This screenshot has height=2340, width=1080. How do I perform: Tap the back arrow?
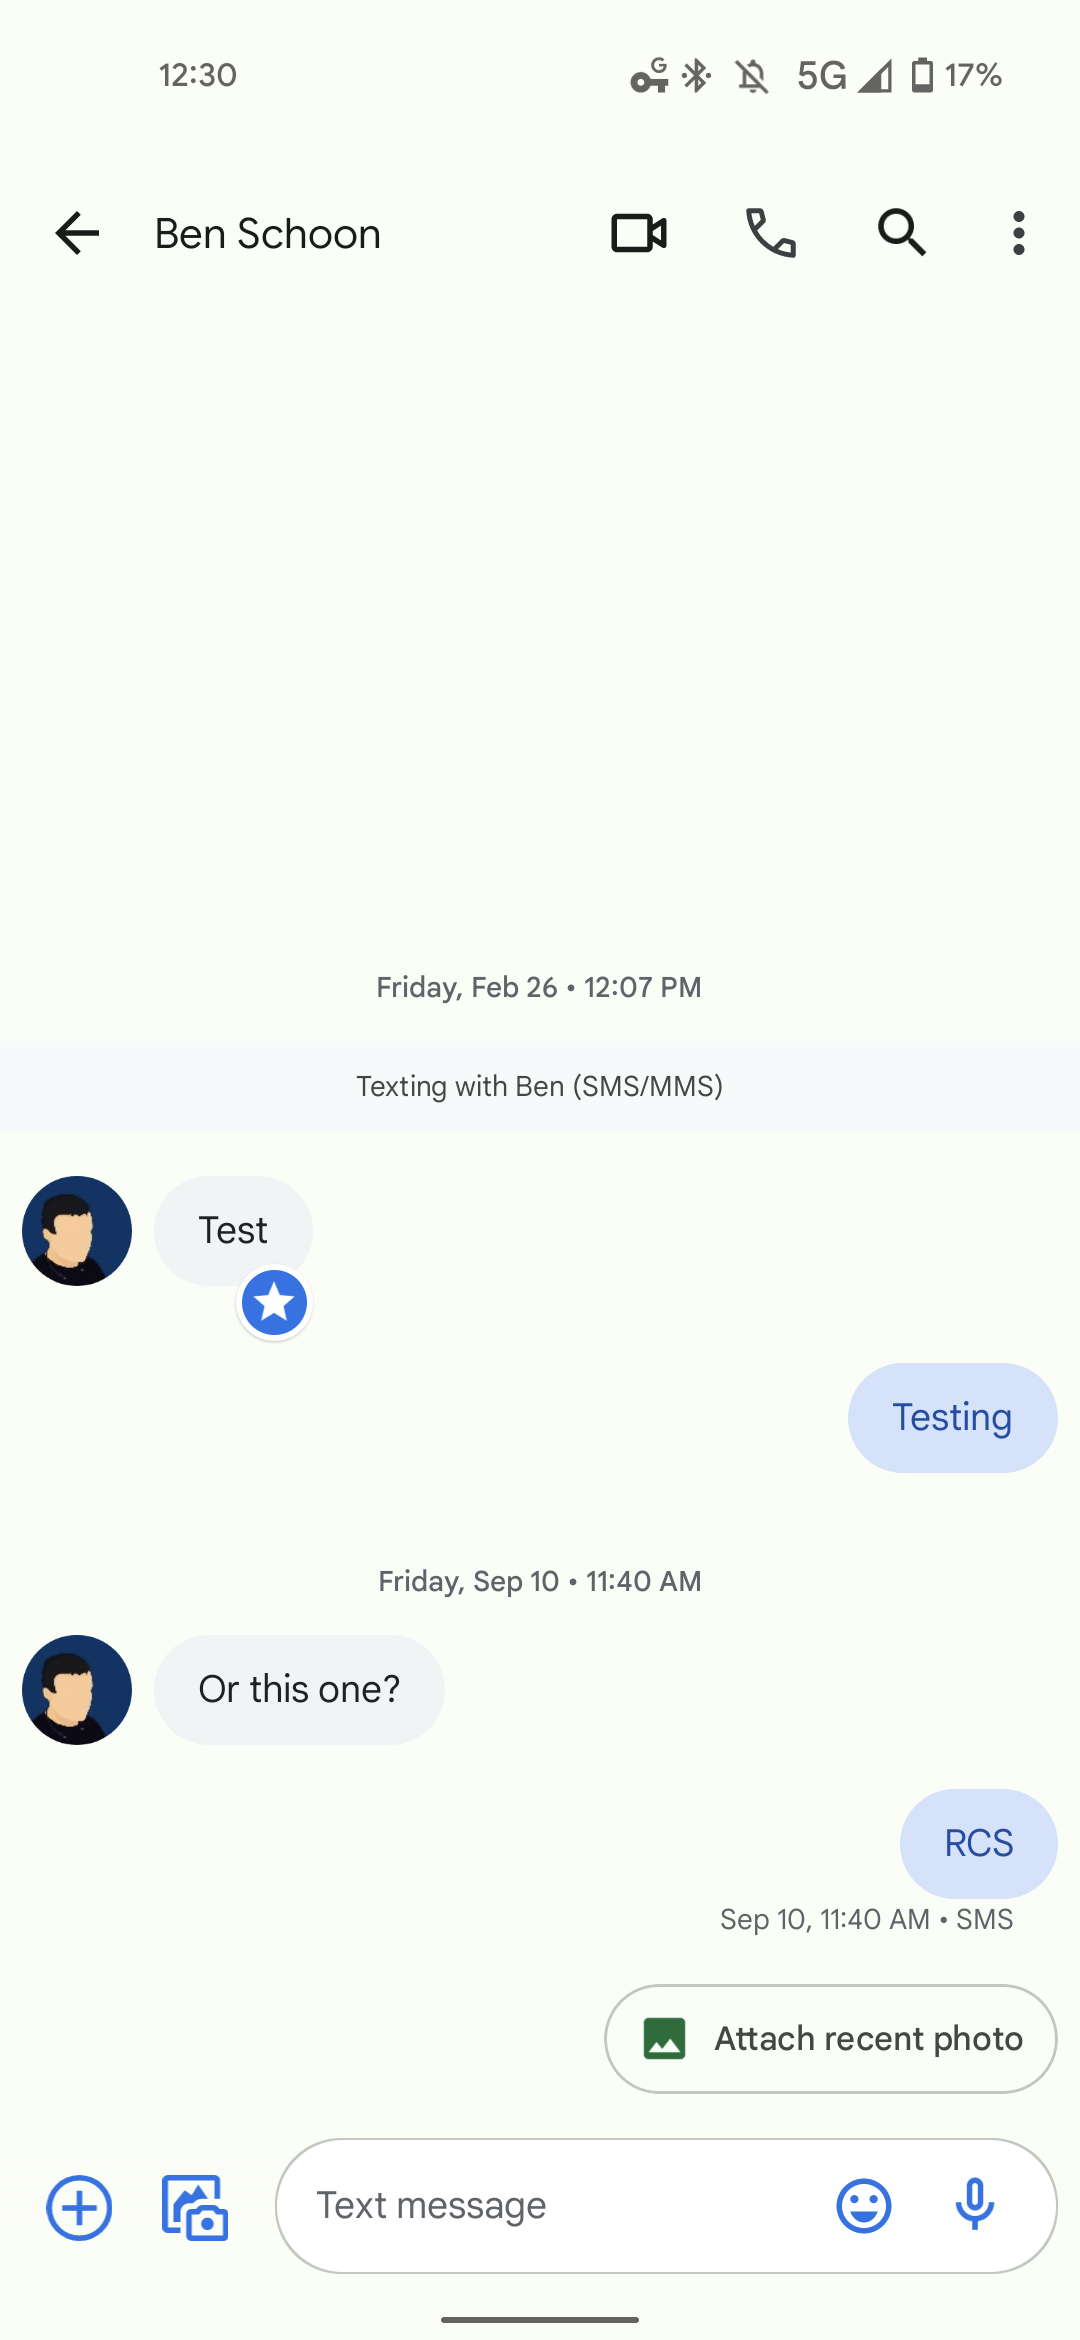click(77, 234)
